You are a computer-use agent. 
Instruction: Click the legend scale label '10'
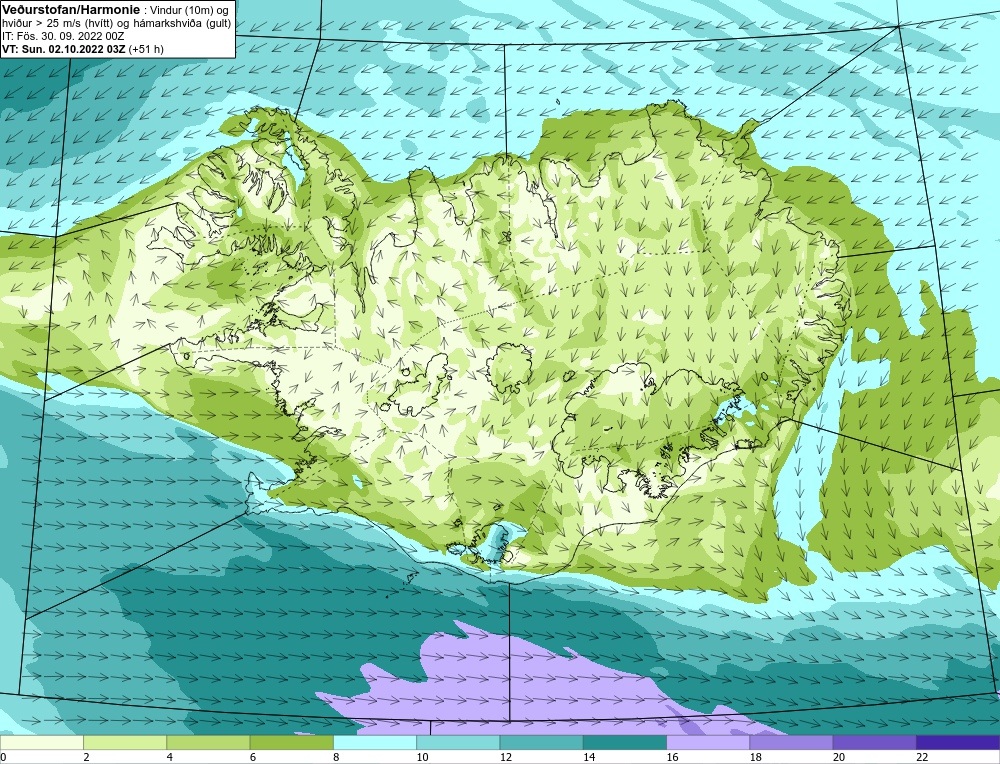tap(423, 757)
